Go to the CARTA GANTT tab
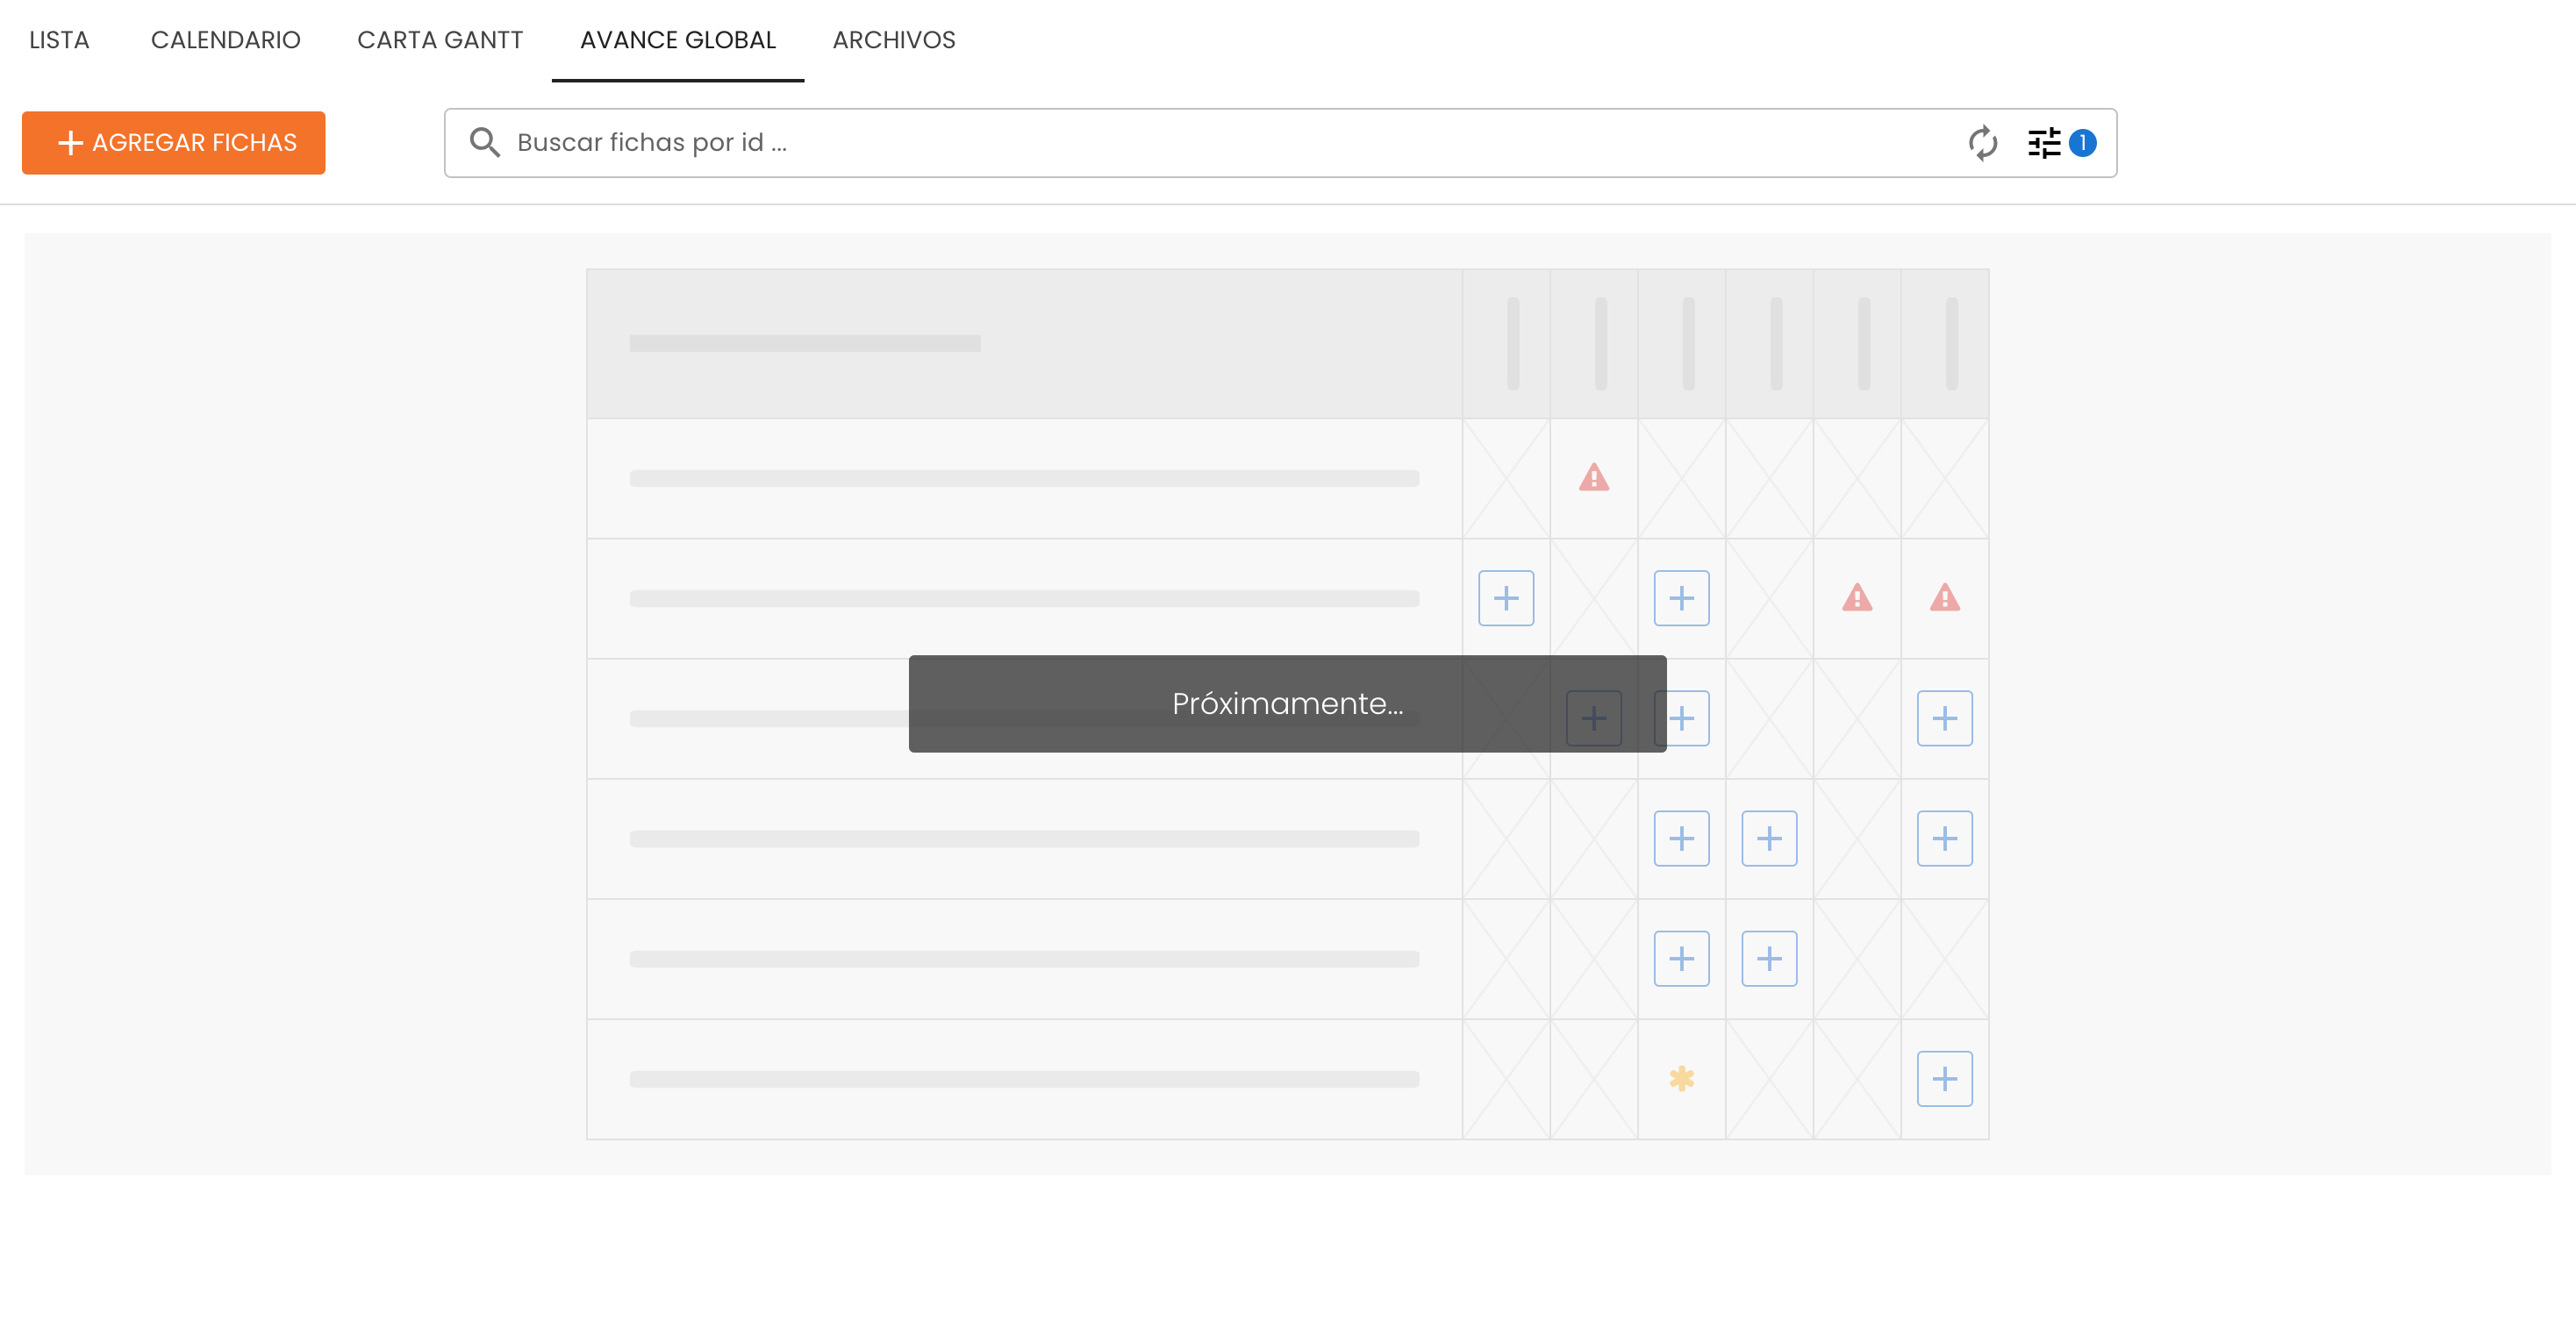 [440, 40]
